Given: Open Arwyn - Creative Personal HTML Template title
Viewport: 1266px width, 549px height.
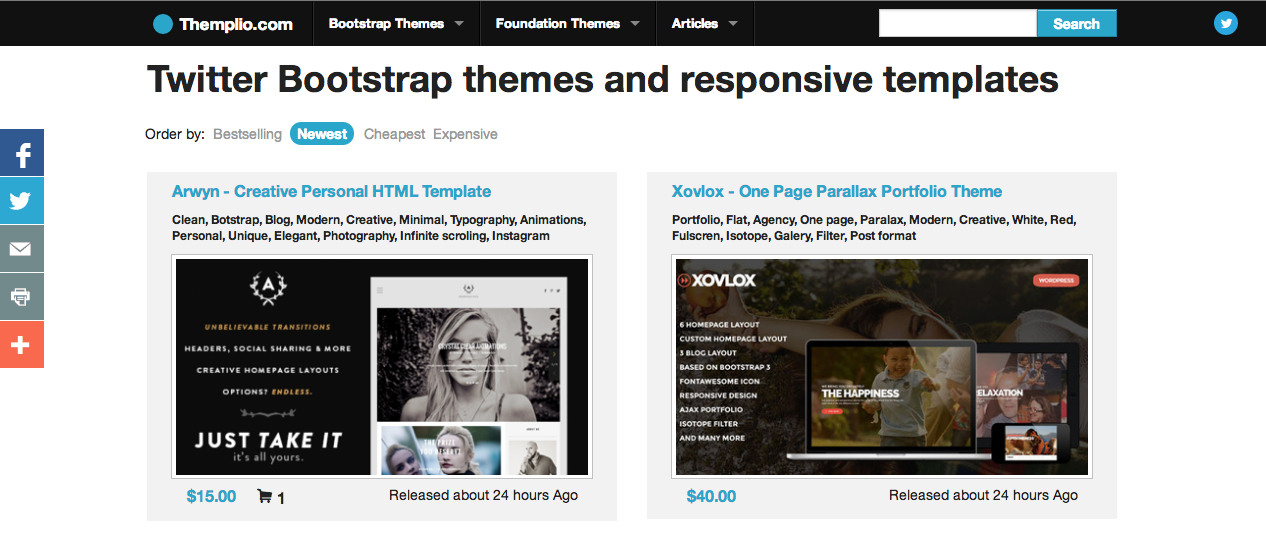Looking at the screenshot, I should 331,191.
